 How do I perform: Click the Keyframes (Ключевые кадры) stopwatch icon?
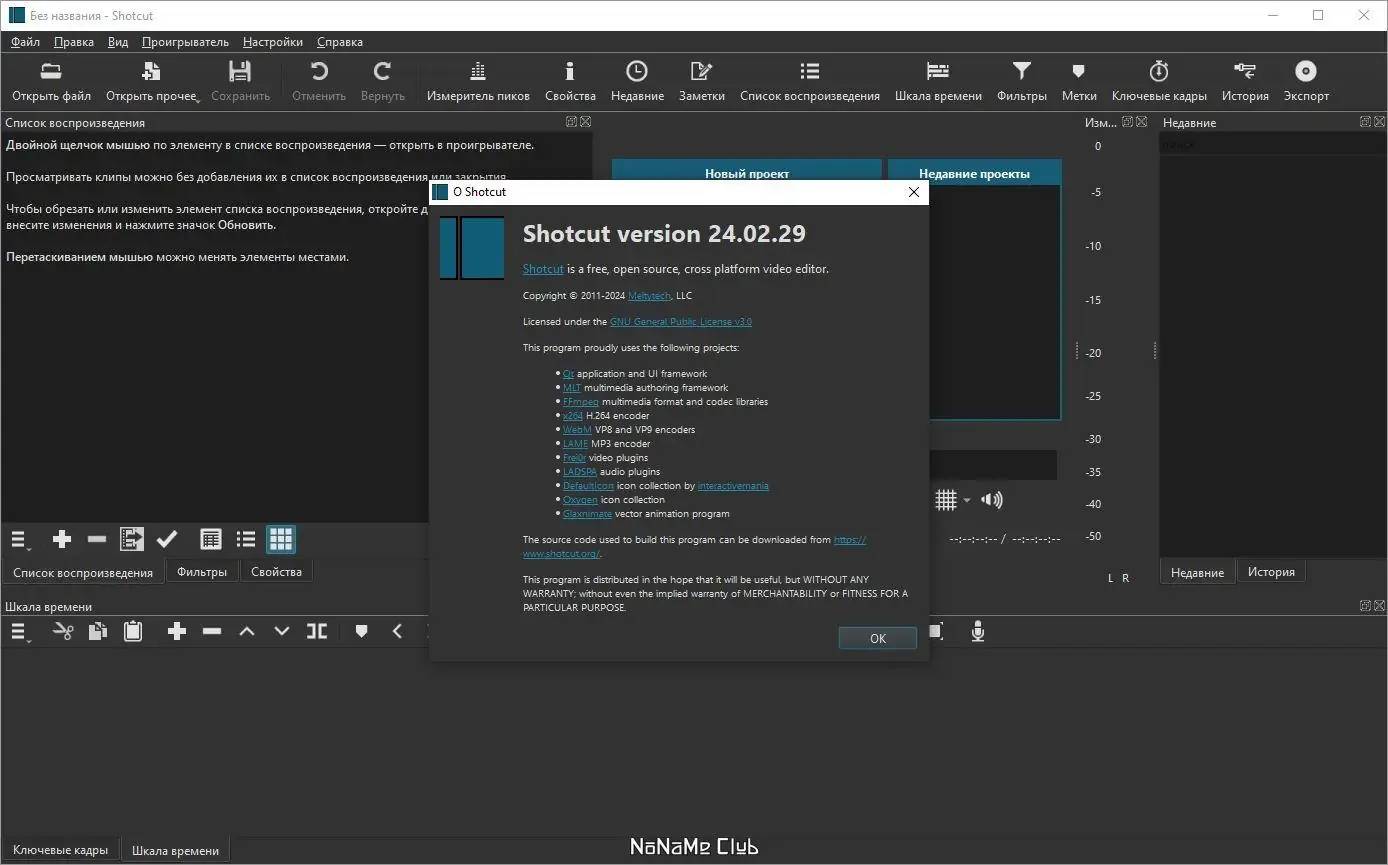coord(1159,72)
